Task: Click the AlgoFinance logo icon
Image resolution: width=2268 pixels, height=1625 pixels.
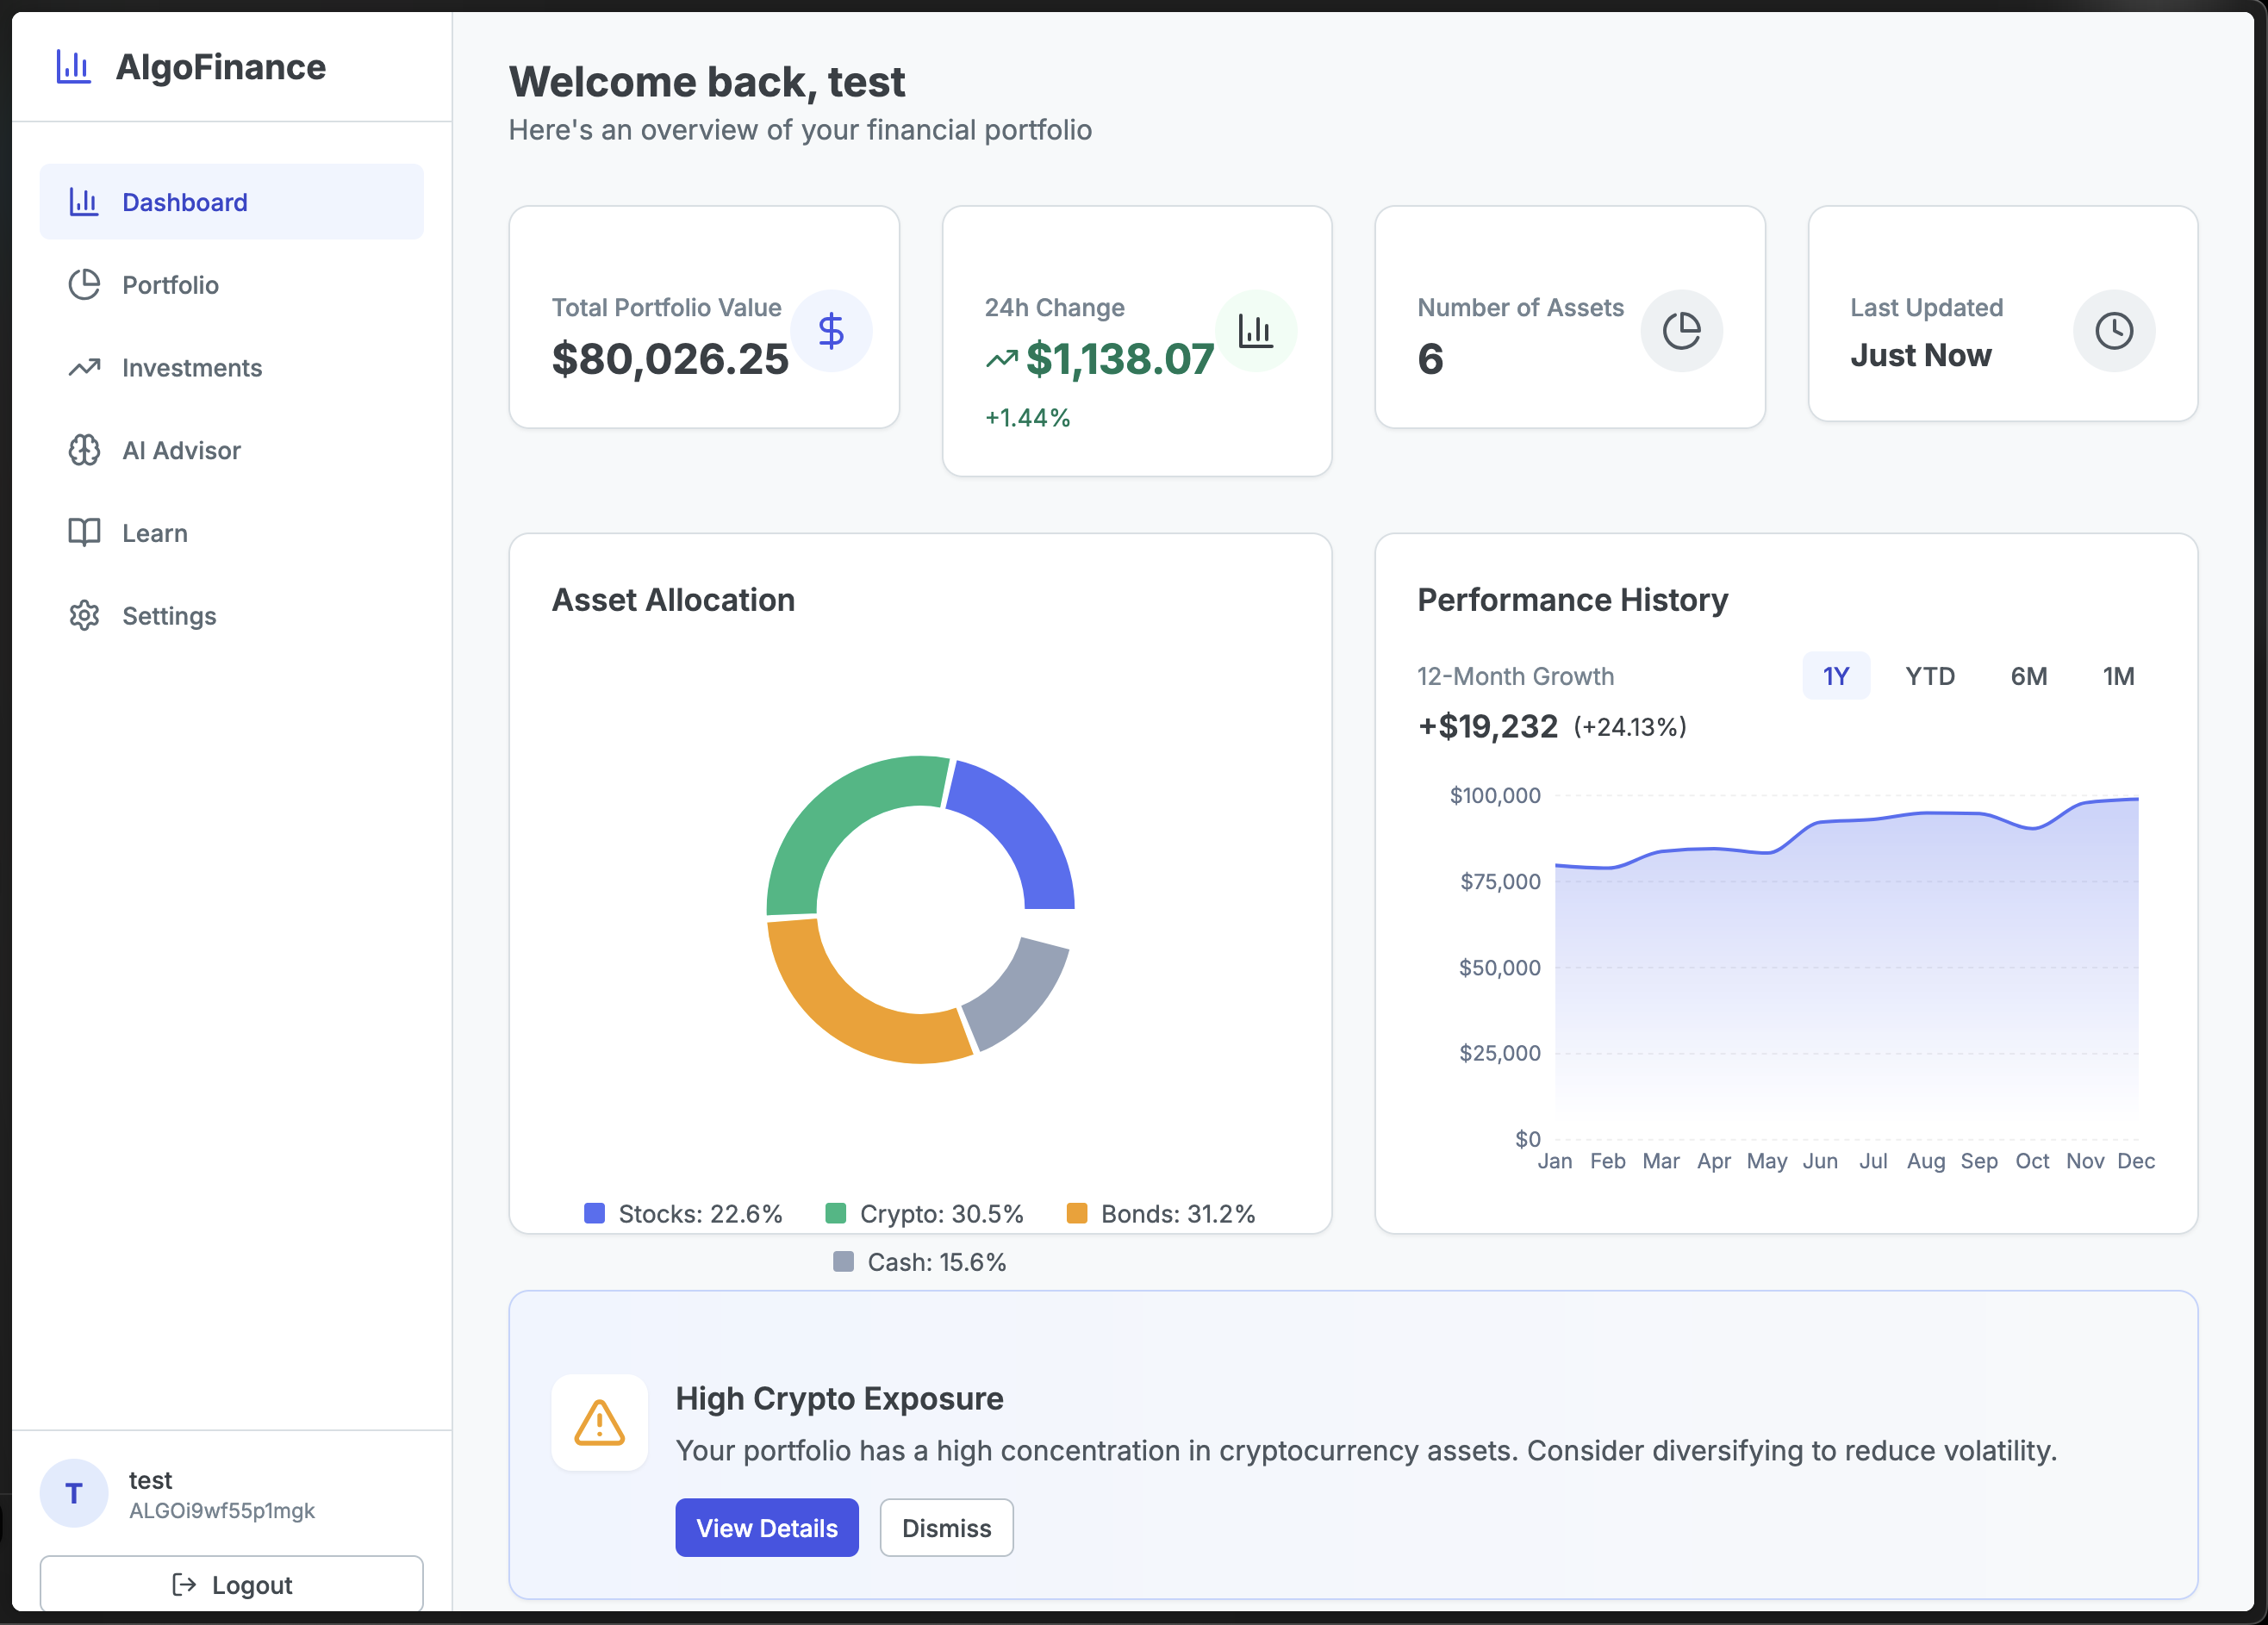Action: point(73,67)
